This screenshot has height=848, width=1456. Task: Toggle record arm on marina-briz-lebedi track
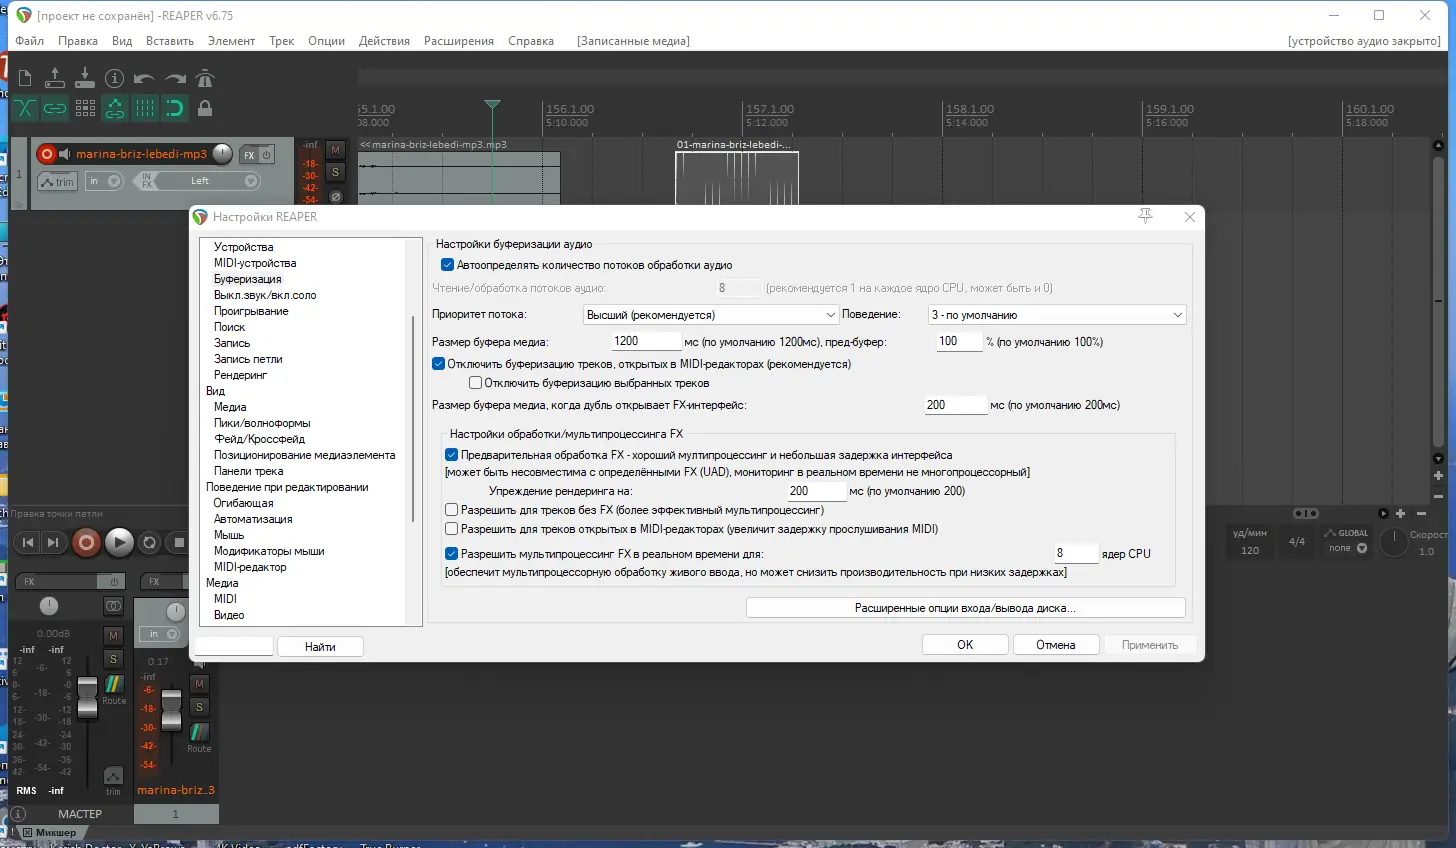click(x=46, y=154)
